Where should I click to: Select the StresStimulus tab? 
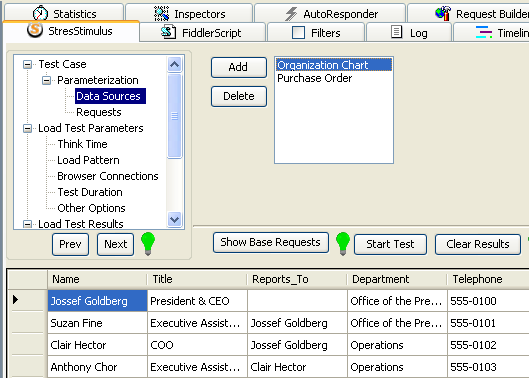(x=71, y=31)
